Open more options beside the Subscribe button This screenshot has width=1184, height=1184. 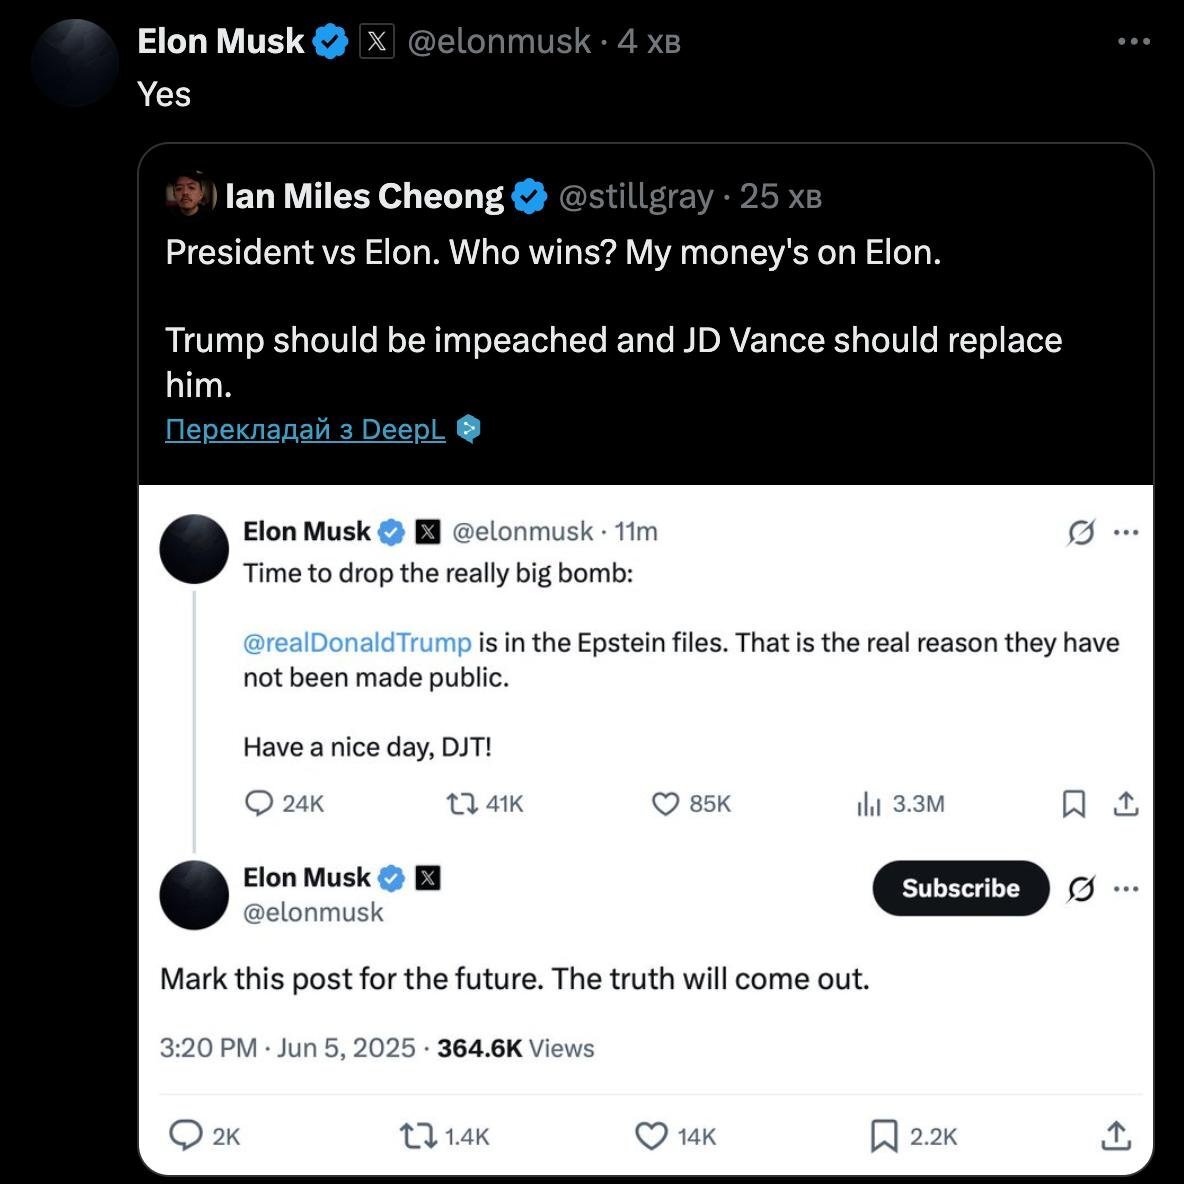(1126, 888)
